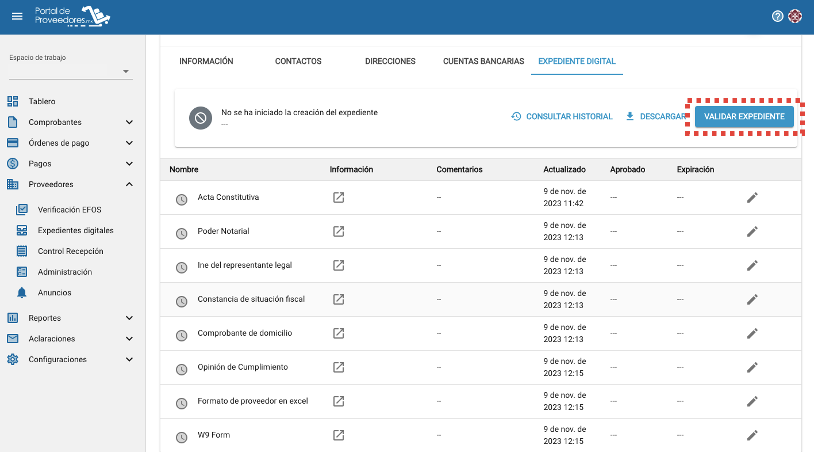Edit the W9 Form row pencil
Viewport: 814px width, 452px height.
[752, 435]
